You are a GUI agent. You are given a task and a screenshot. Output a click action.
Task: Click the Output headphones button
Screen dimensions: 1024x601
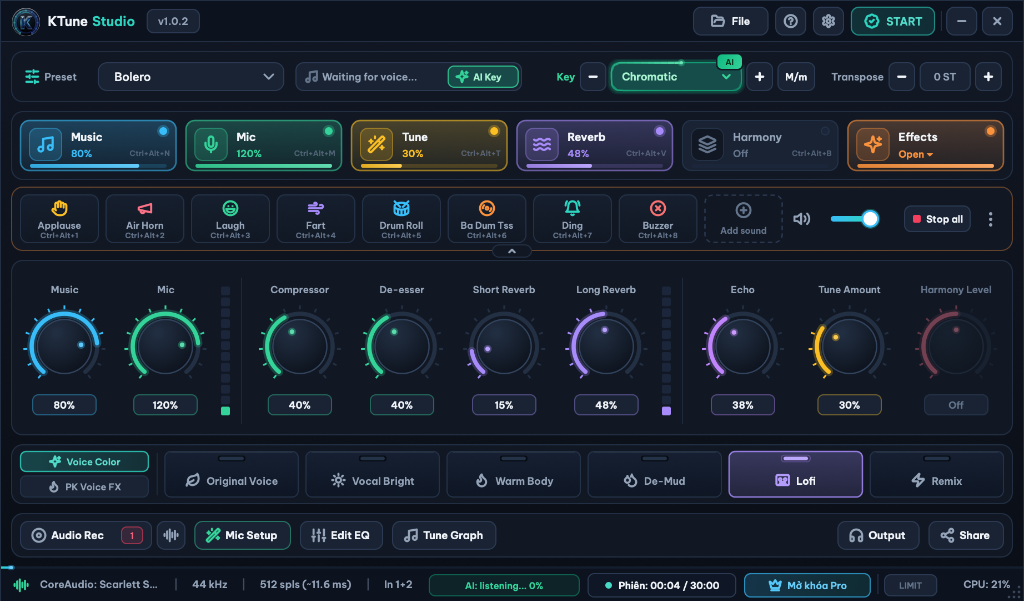coord(878,536)
